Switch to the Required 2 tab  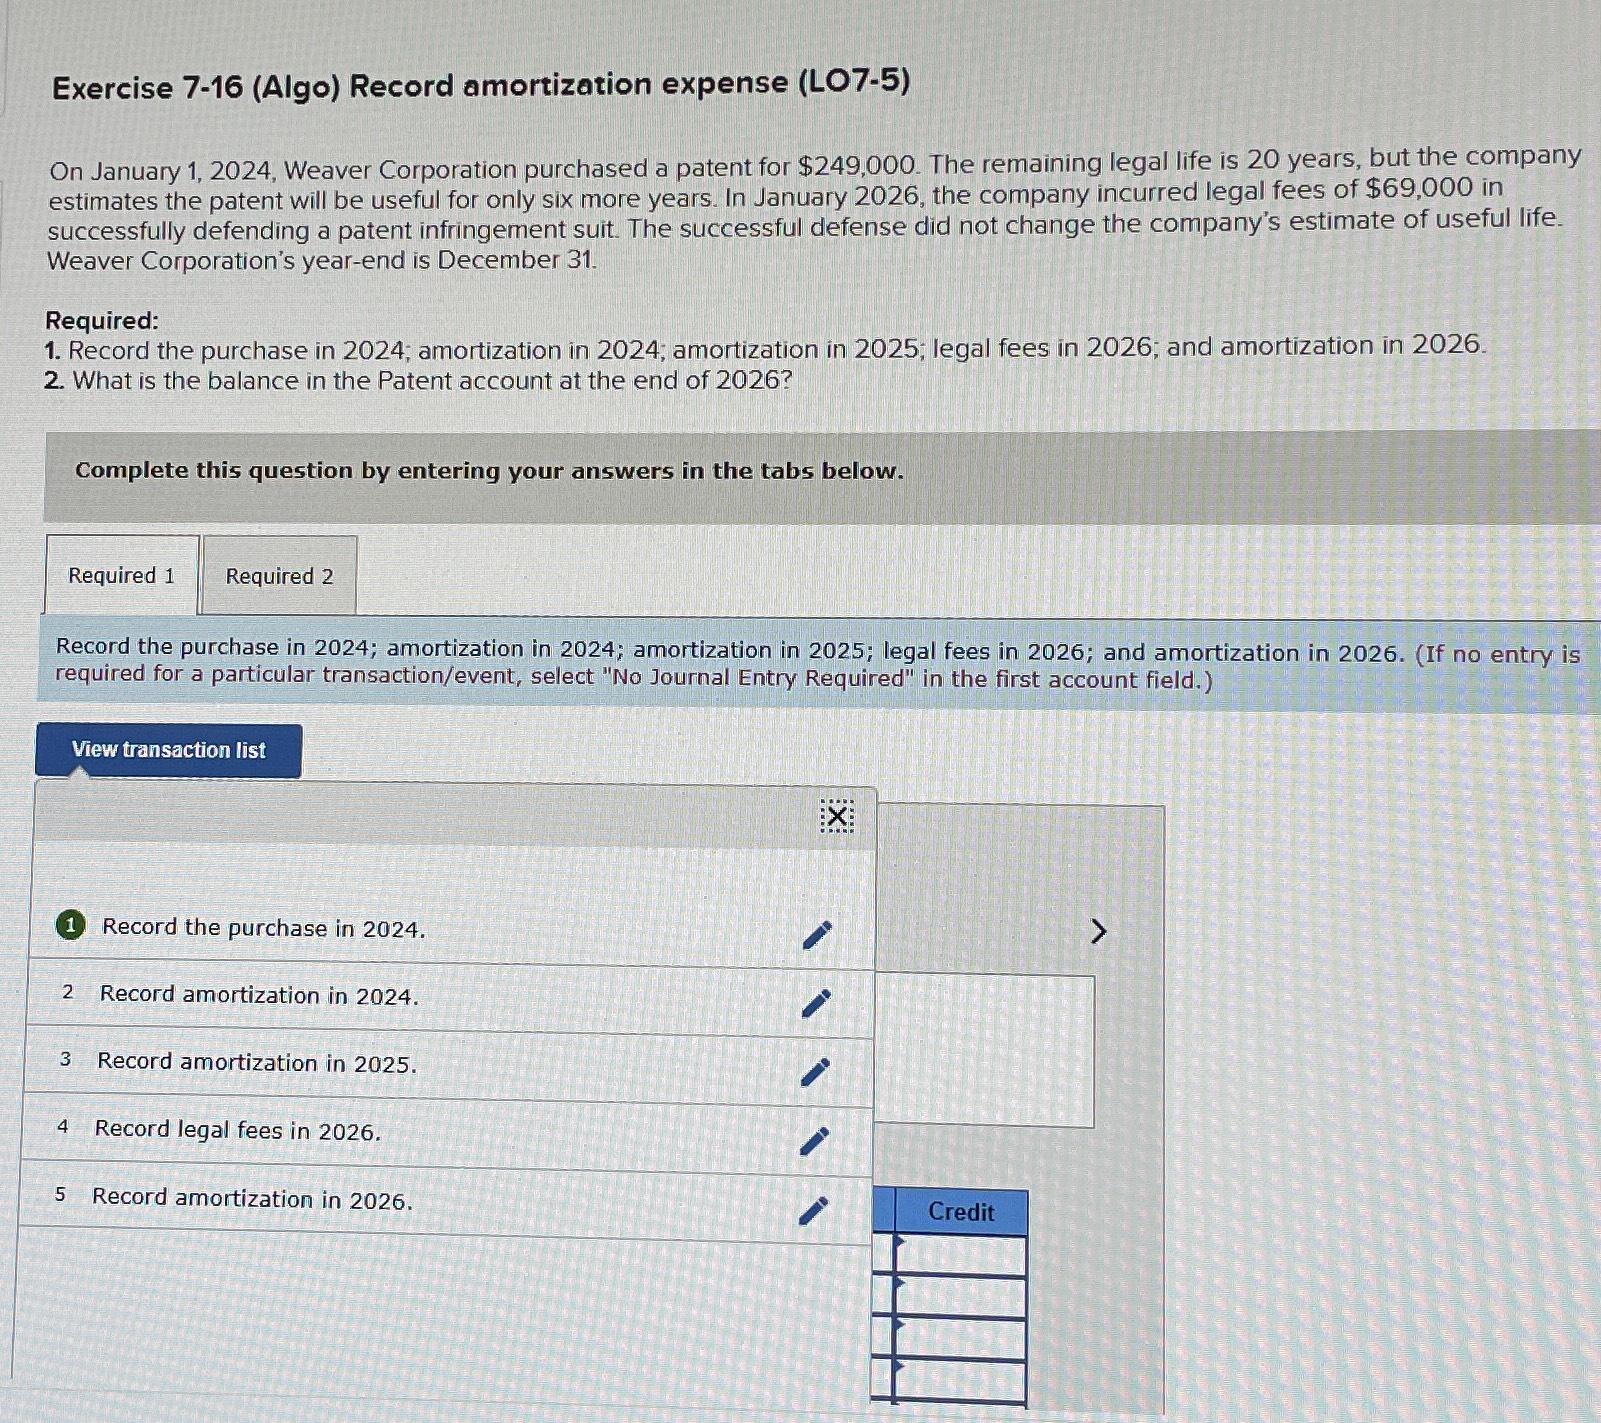point(281,576)
